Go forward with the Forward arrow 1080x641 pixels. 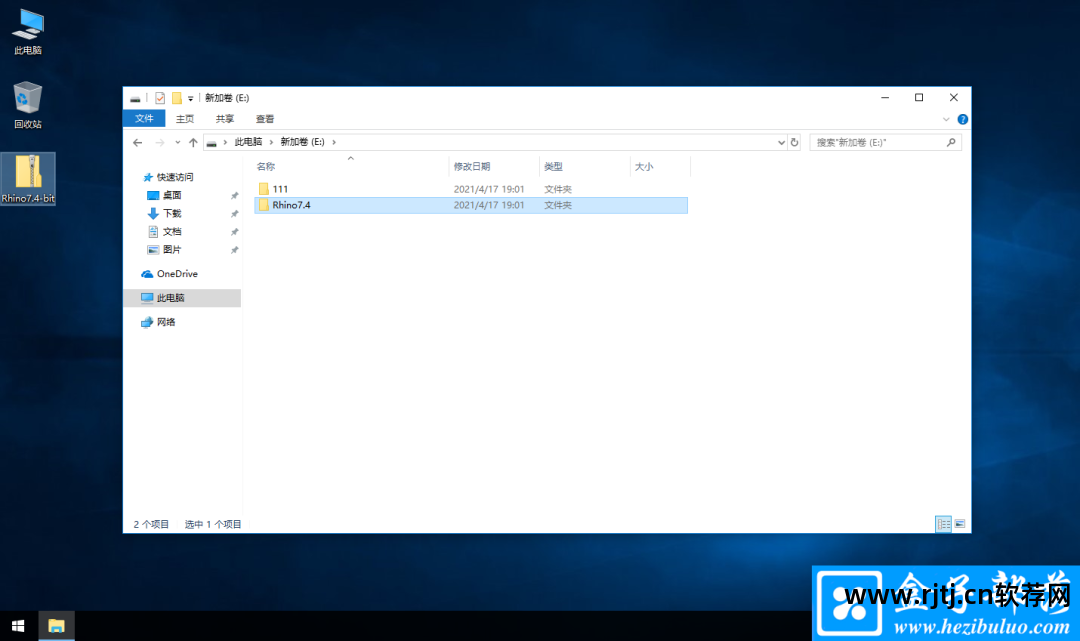[x=160, y=143]
